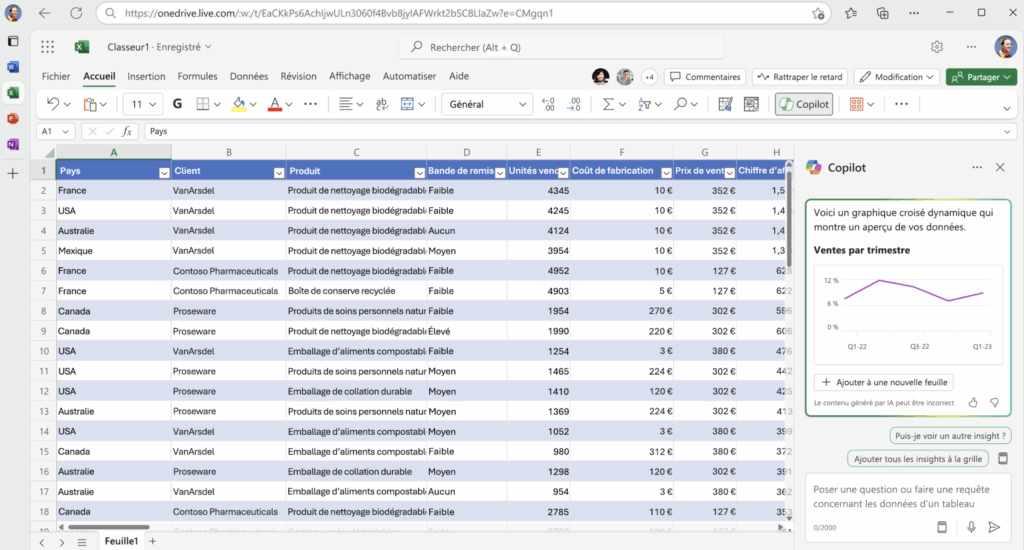
Task: Open the Fichier menu
Action: coord(56,76)
